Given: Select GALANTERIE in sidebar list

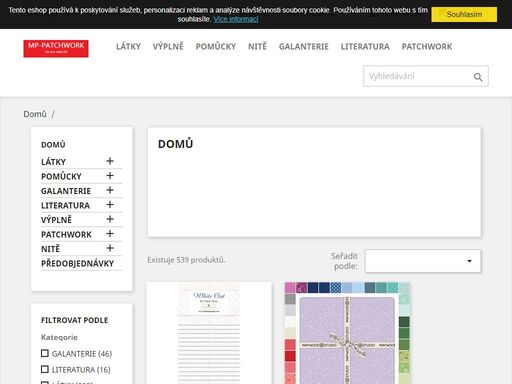Looking at the screenshot, I should tap(66, 191).
